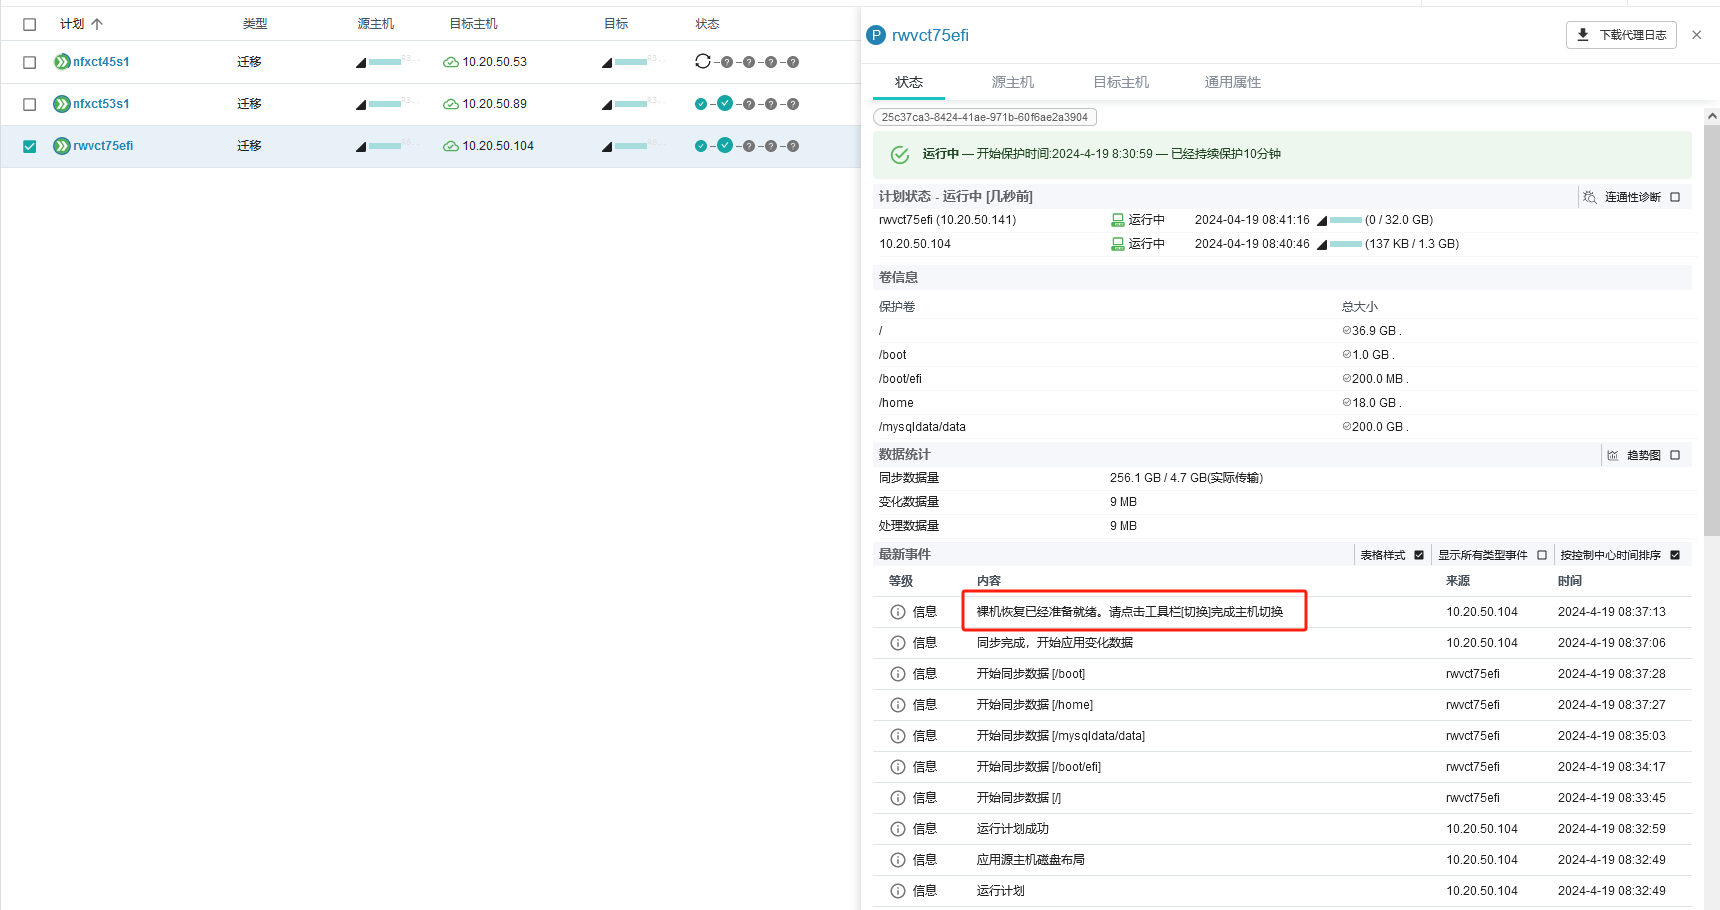The height and width of the screenshot is (910, 1720).
Task: Sort by the 计划 column arrow
Action: click(97, 24)
